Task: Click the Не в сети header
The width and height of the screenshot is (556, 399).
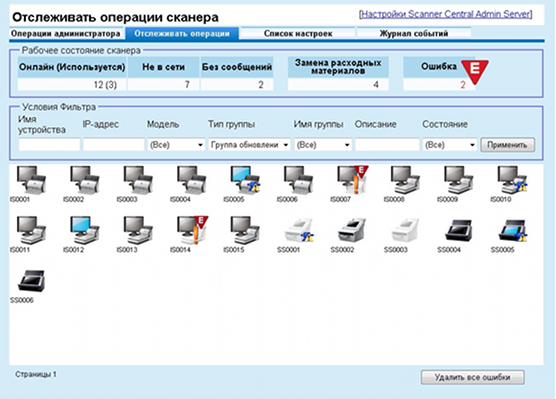Action: (163, 67)
